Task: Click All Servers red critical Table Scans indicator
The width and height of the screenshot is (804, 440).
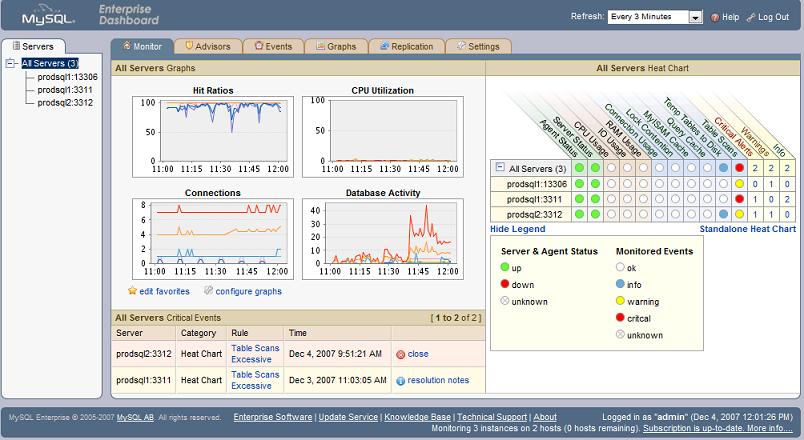Action: click(739, 168)
